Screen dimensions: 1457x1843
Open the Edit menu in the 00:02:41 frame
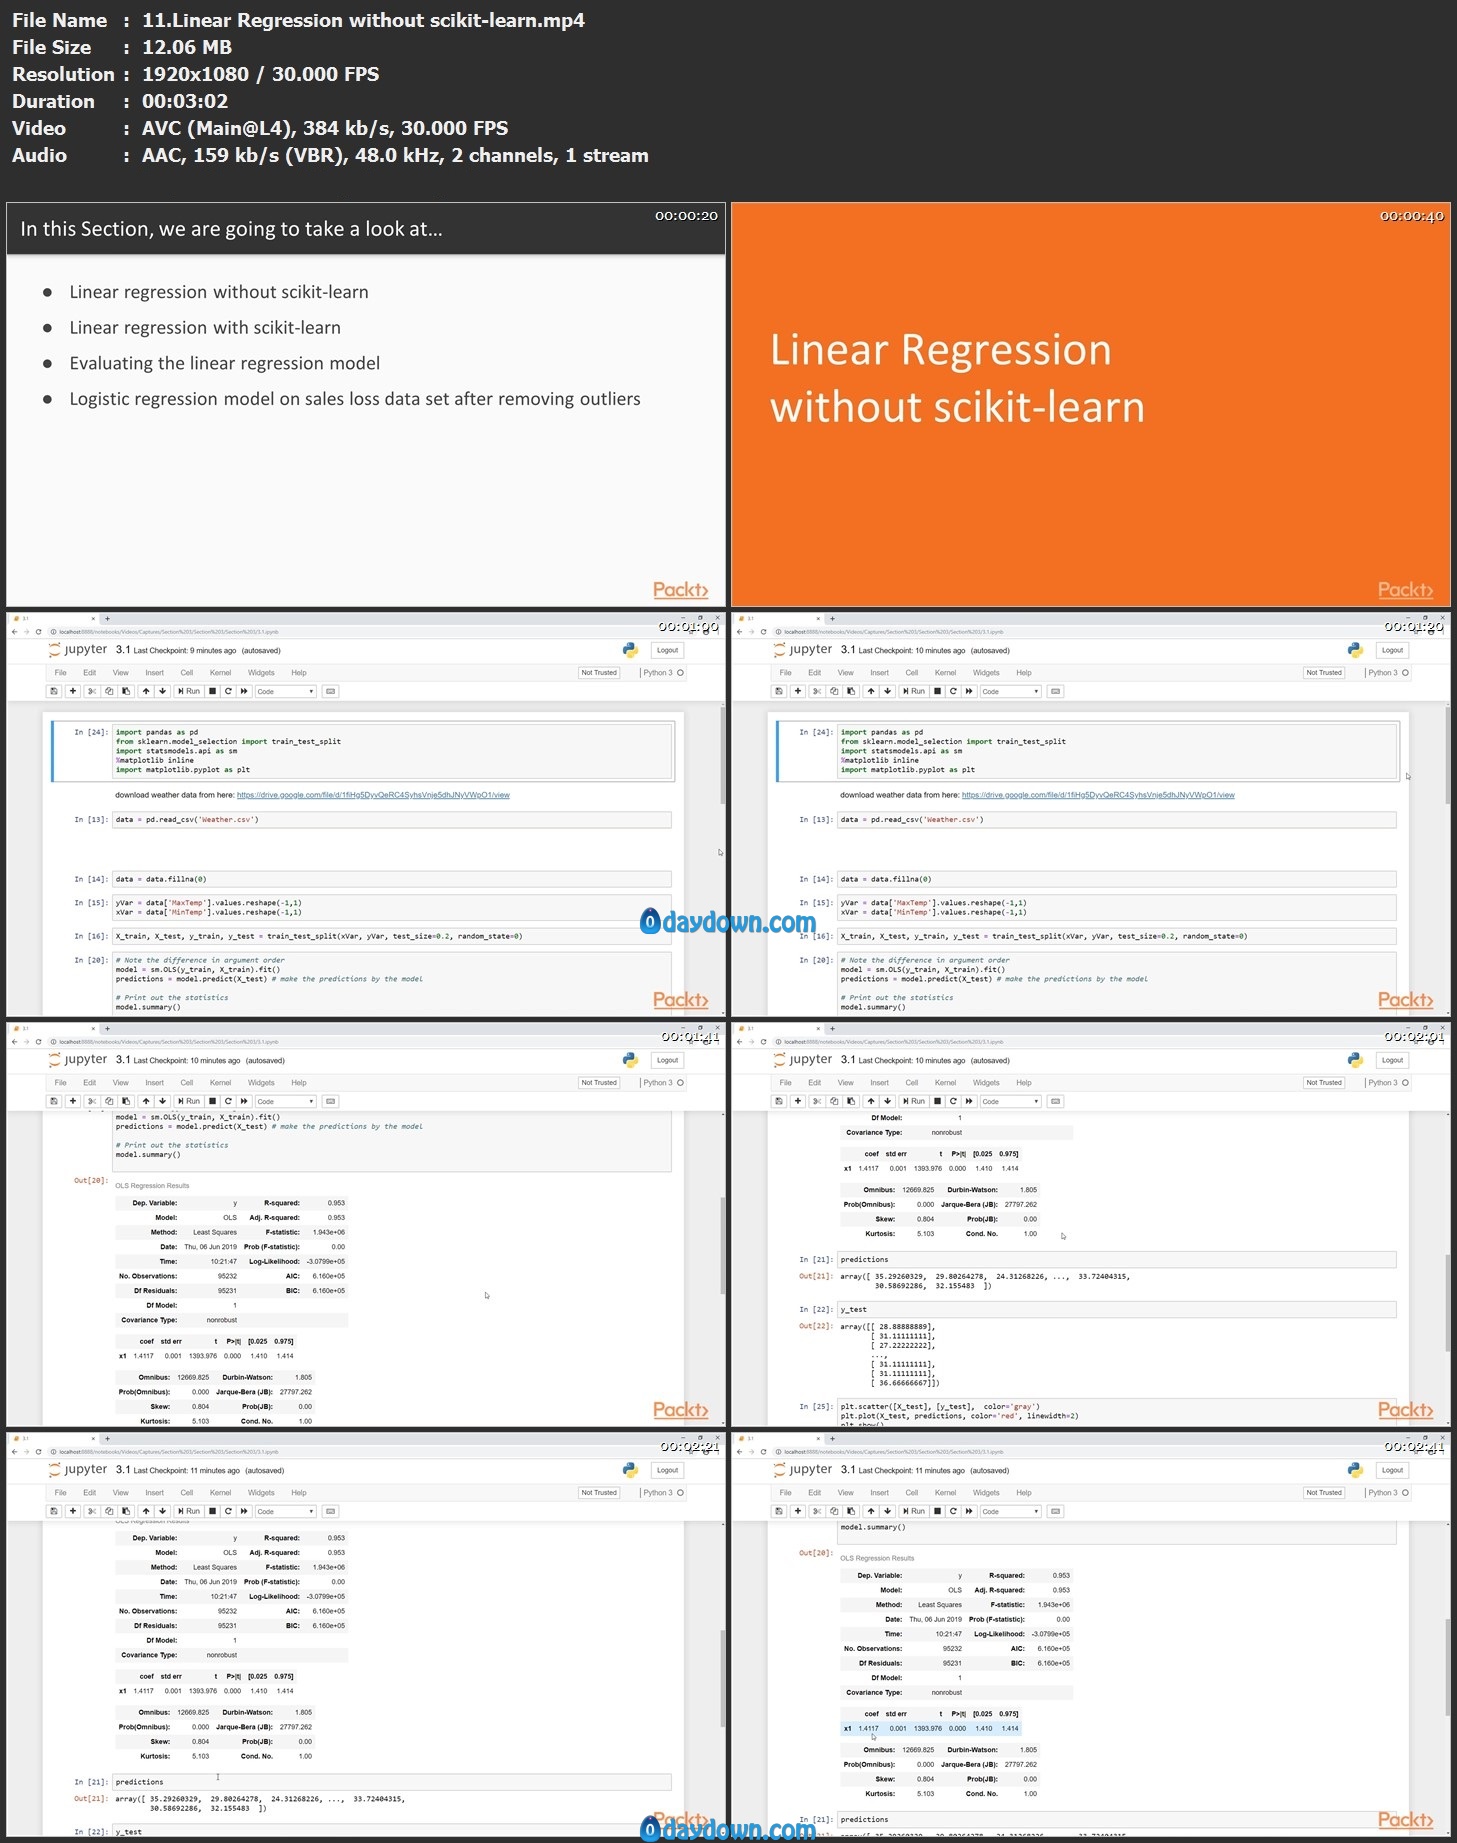(814, 1493)
